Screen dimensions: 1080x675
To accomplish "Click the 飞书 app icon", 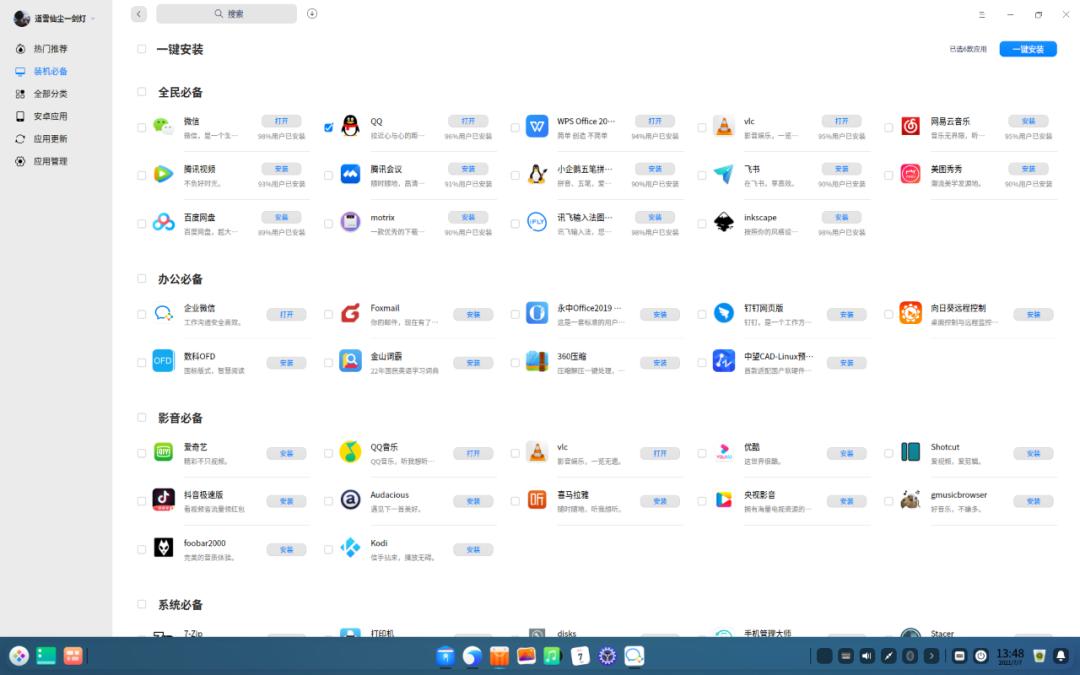I will (723, 174).
